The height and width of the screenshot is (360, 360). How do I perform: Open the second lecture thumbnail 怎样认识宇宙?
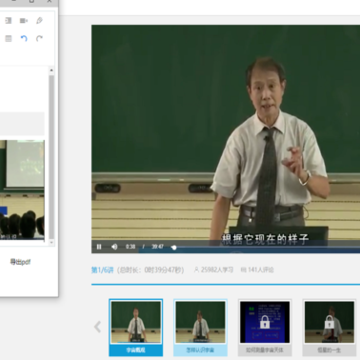tap(200, 322)
